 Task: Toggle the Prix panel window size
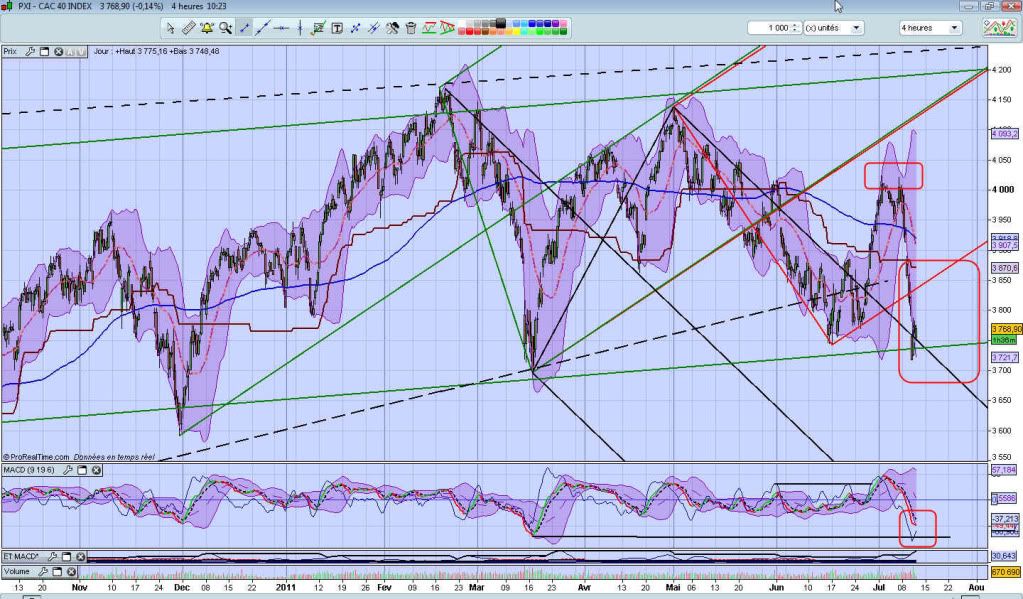tap(44, 50)
